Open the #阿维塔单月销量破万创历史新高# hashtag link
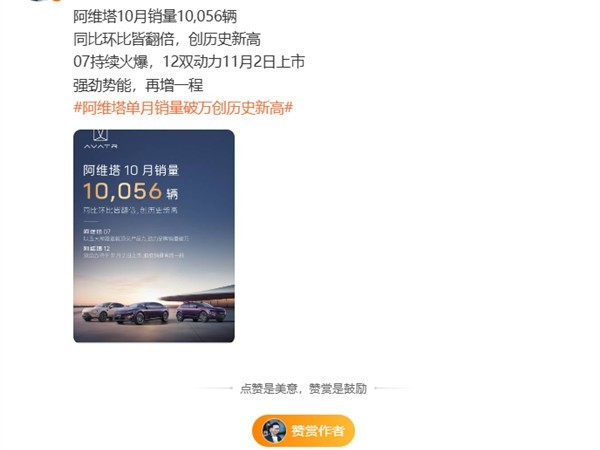 183,108
